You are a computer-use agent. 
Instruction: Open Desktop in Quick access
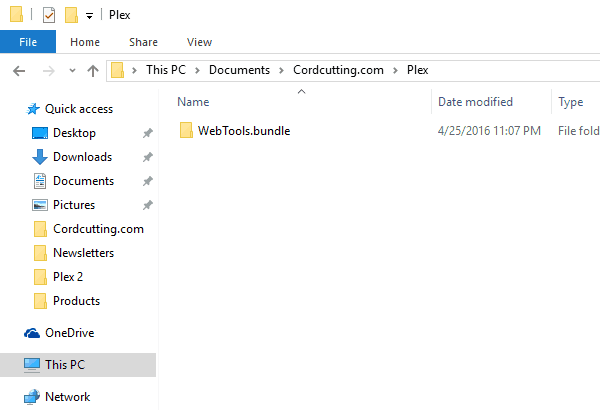pos(74,133)
